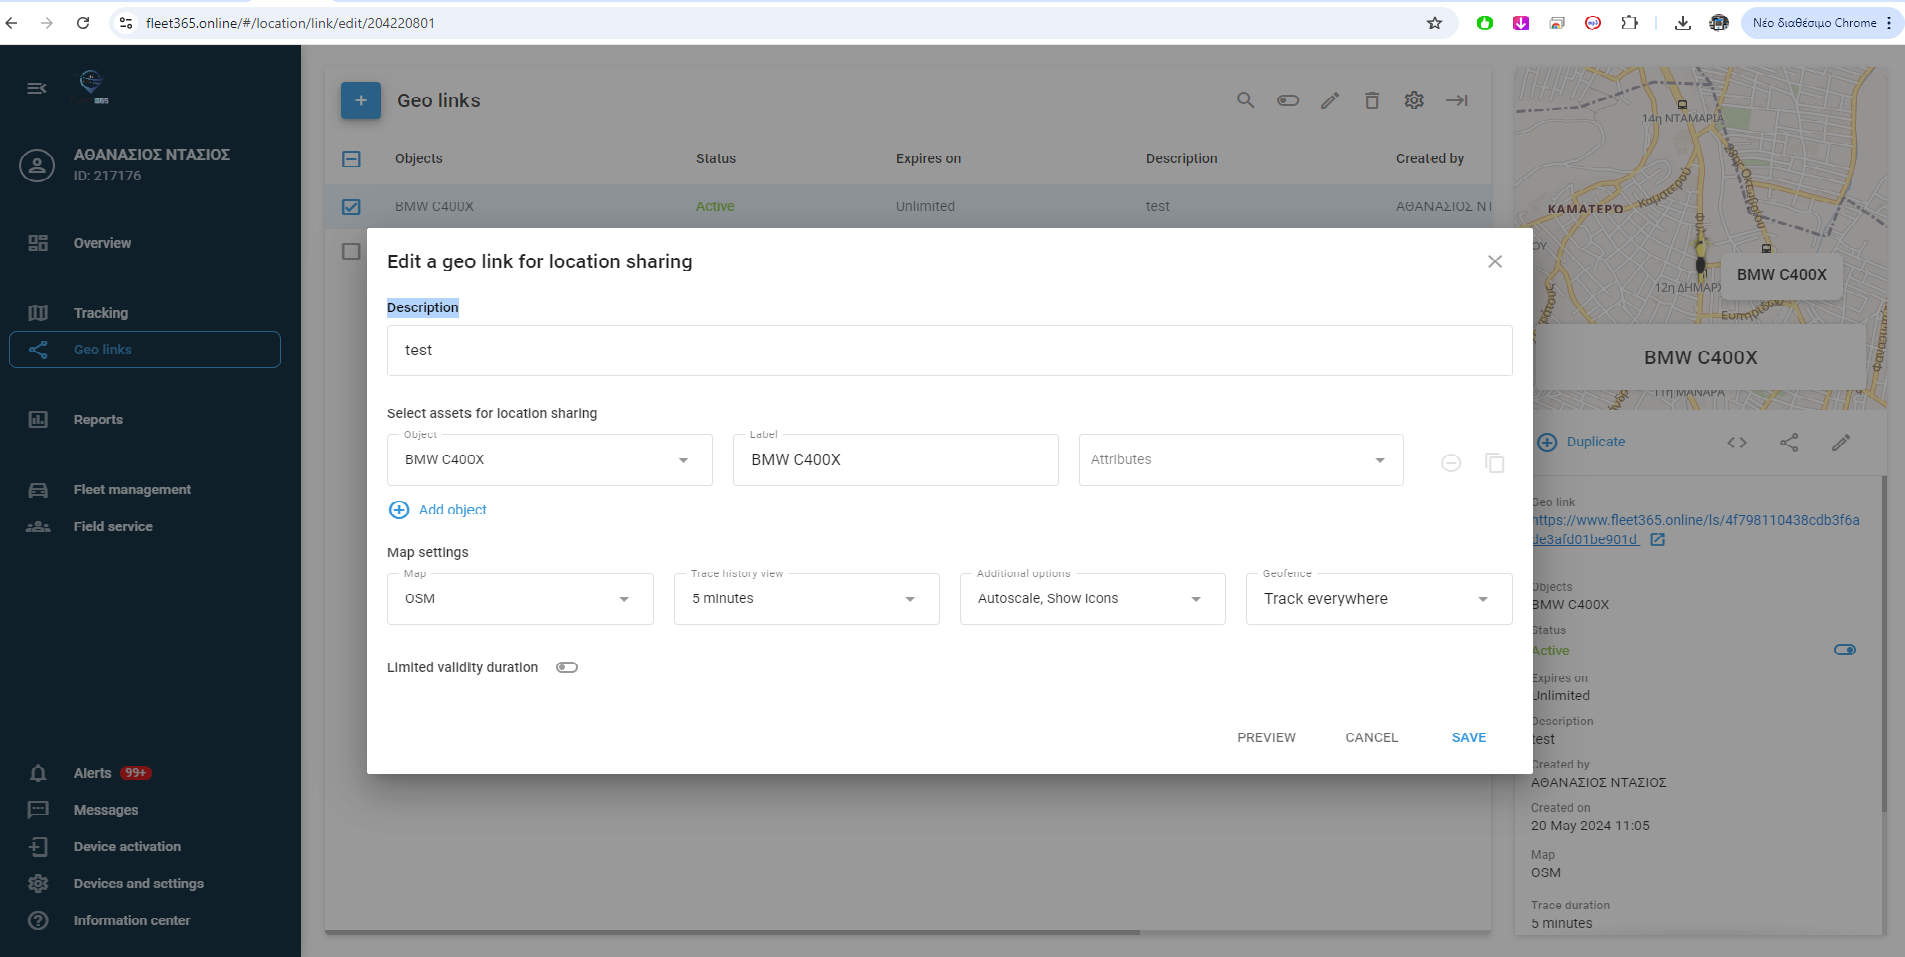1905x957 pixels.
Task: Sort by Expires on column header
Action: click(928, 159)
